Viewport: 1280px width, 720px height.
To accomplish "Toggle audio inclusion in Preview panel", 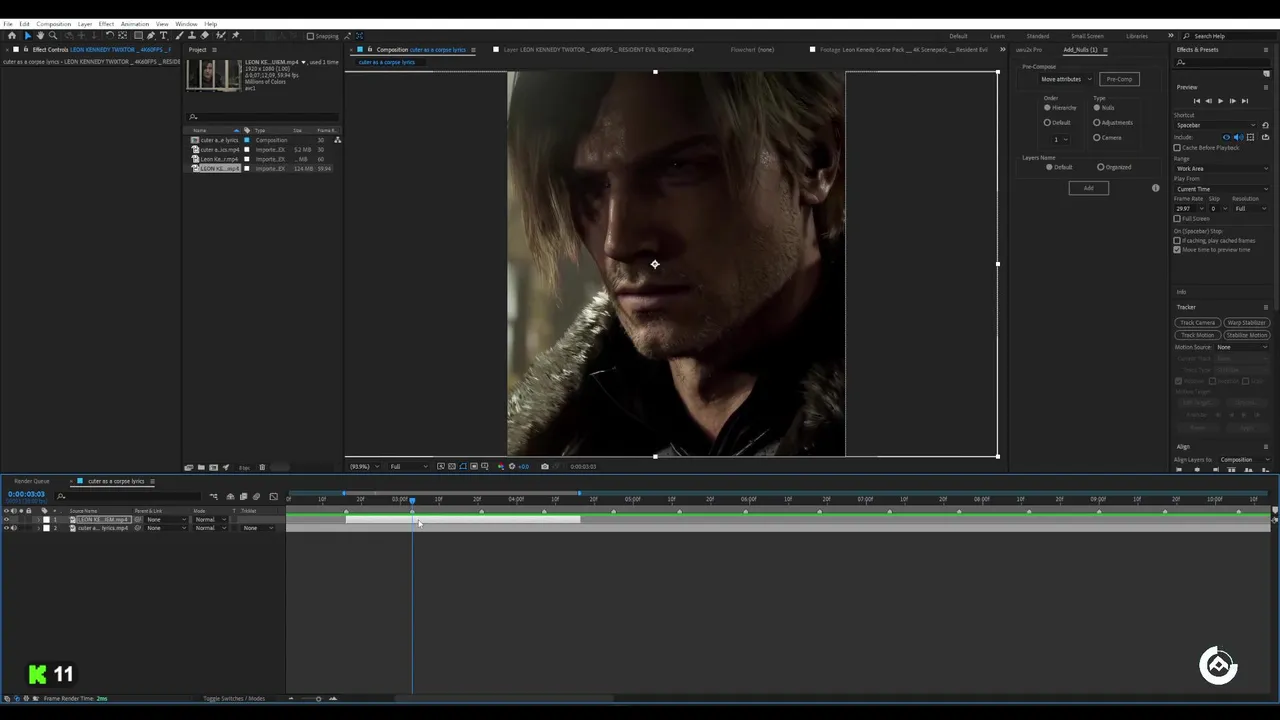I will (1238, 137).
